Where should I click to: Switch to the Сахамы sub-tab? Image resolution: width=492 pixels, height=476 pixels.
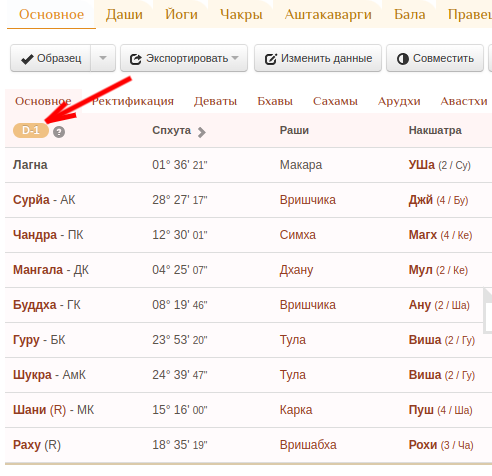335,101
